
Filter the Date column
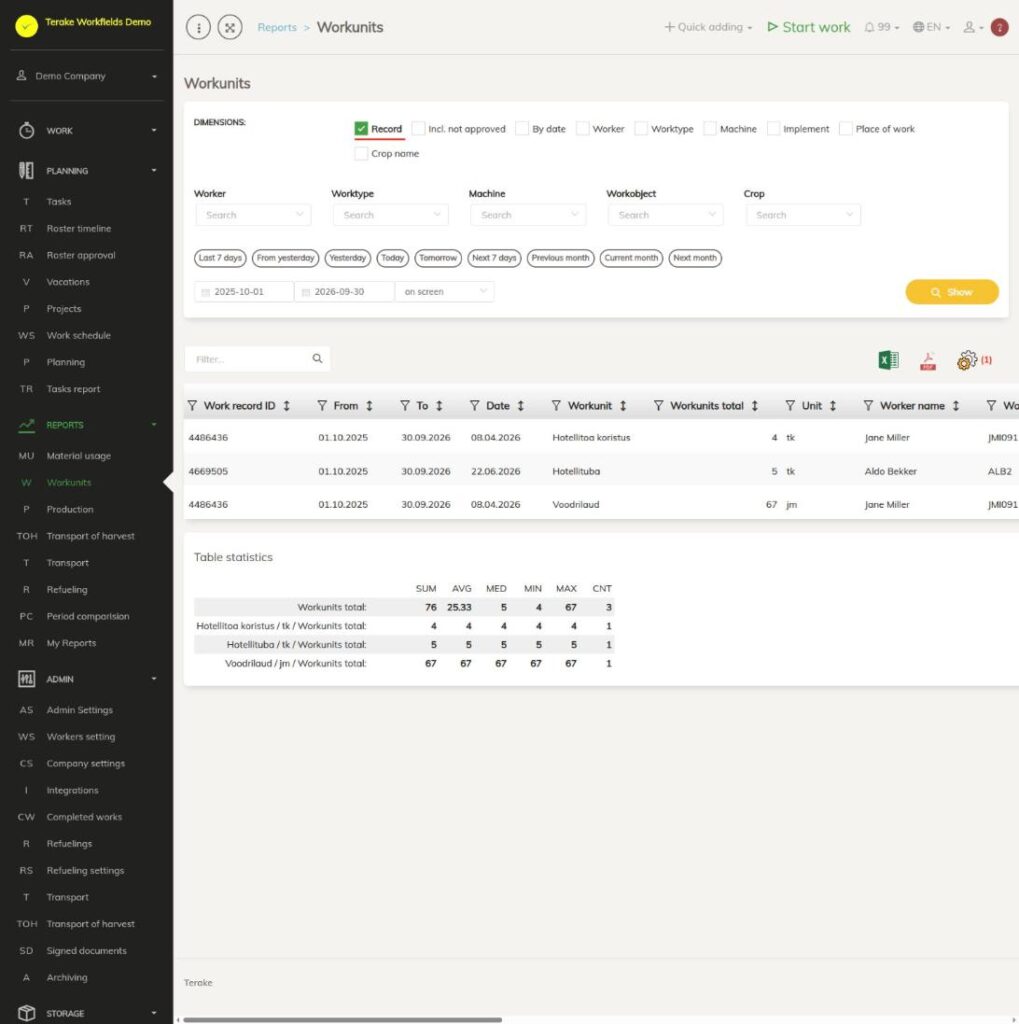pos(475,406)
